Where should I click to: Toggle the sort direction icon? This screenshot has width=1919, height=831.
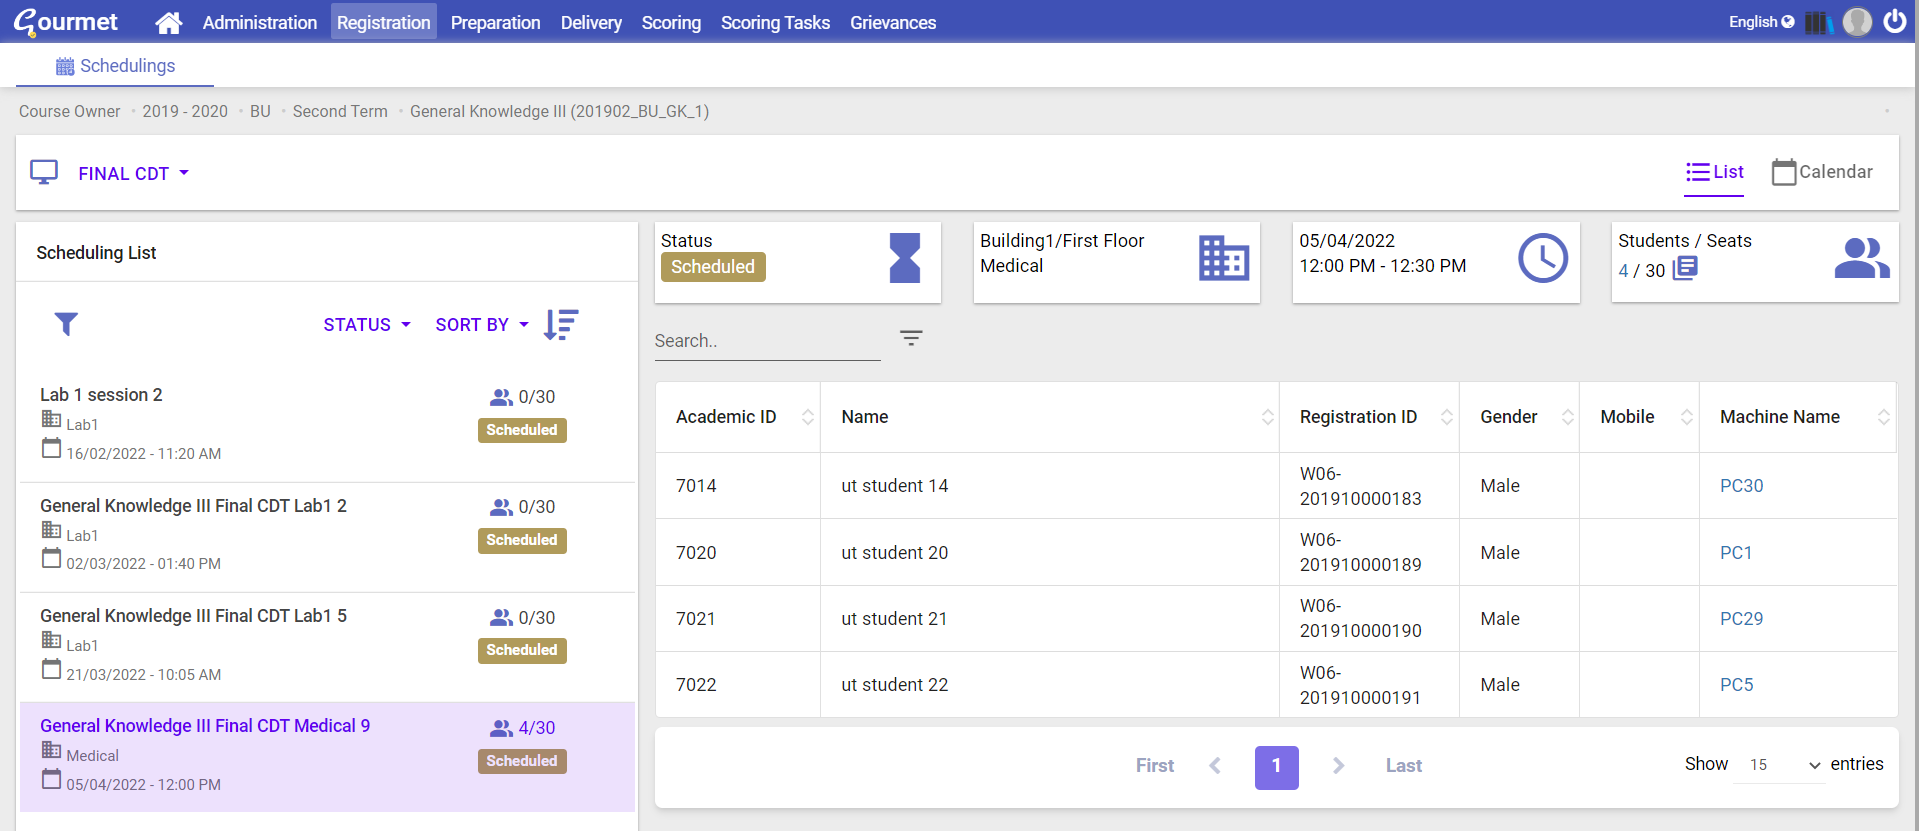561,325
